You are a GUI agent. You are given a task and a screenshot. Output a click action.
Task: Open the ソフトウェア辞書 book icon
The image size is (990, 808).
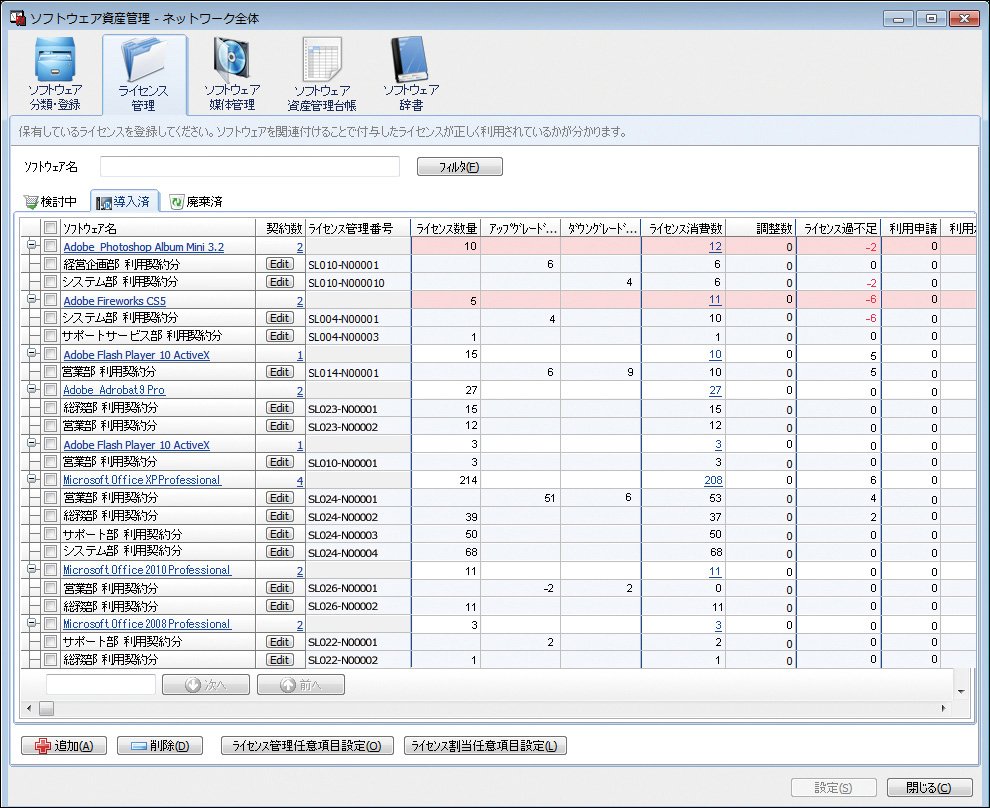pos(410,61)
